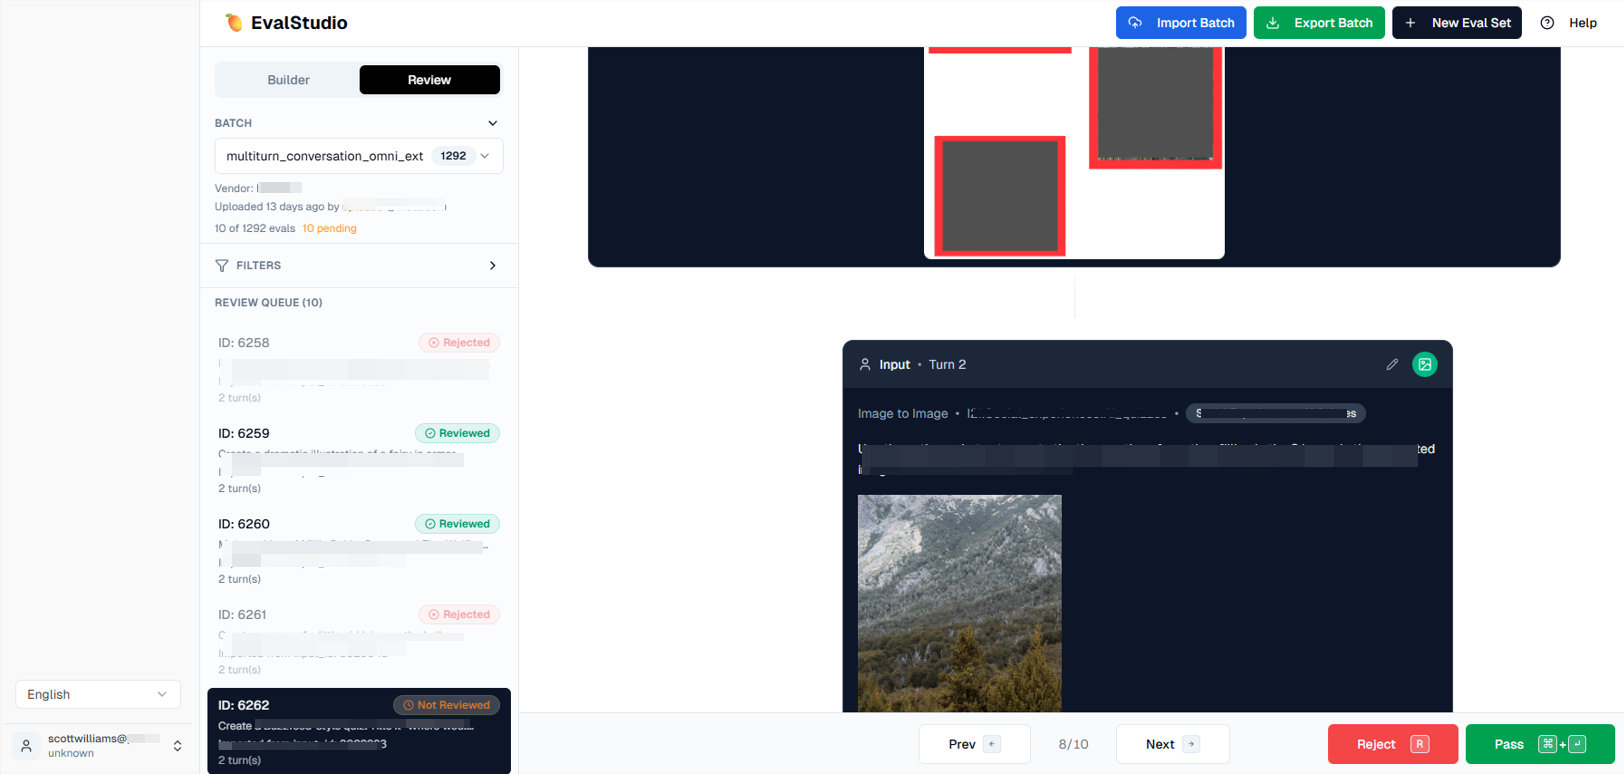Image resolution: width=1624 pixels, height=774 pixels.
Task: Click the Import Batch button
Action: point(1180,23)
